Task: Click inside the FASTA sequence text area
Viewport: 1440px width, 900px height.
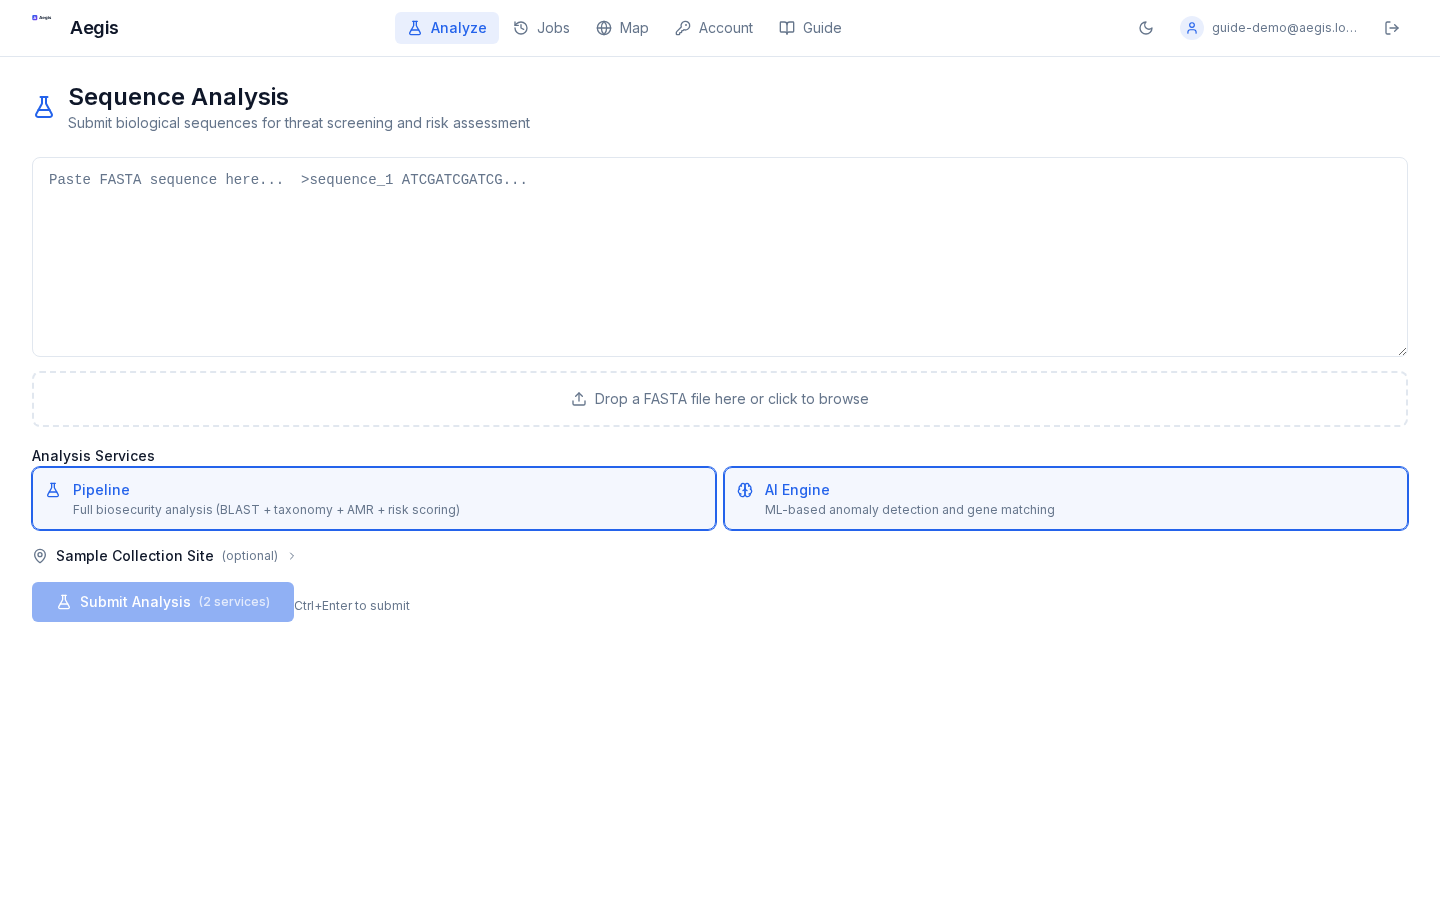Action: coord(720,257)
